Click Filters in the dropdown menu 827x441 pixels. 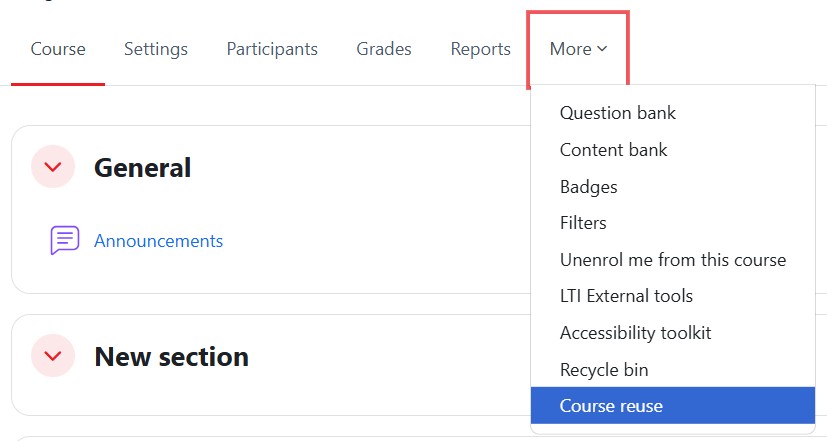coord(583,223)
